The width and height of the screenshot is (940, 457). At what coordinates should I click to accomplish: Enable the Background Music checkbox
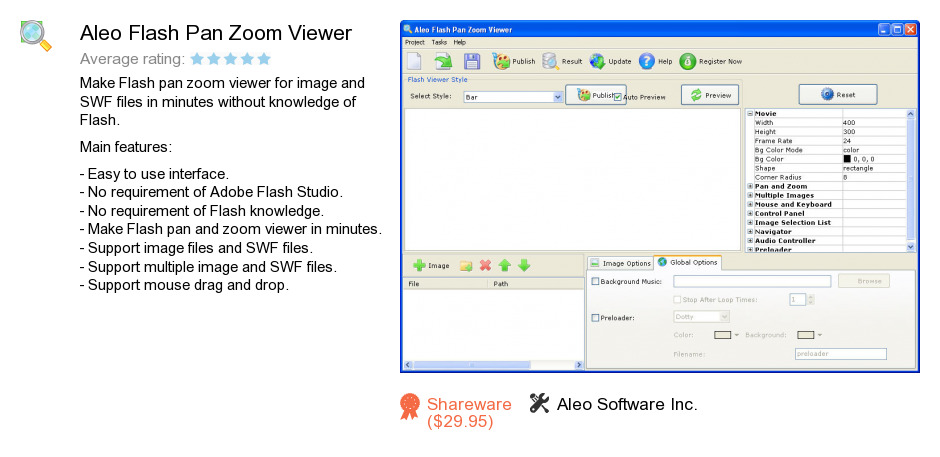click(x=595, y=281)
